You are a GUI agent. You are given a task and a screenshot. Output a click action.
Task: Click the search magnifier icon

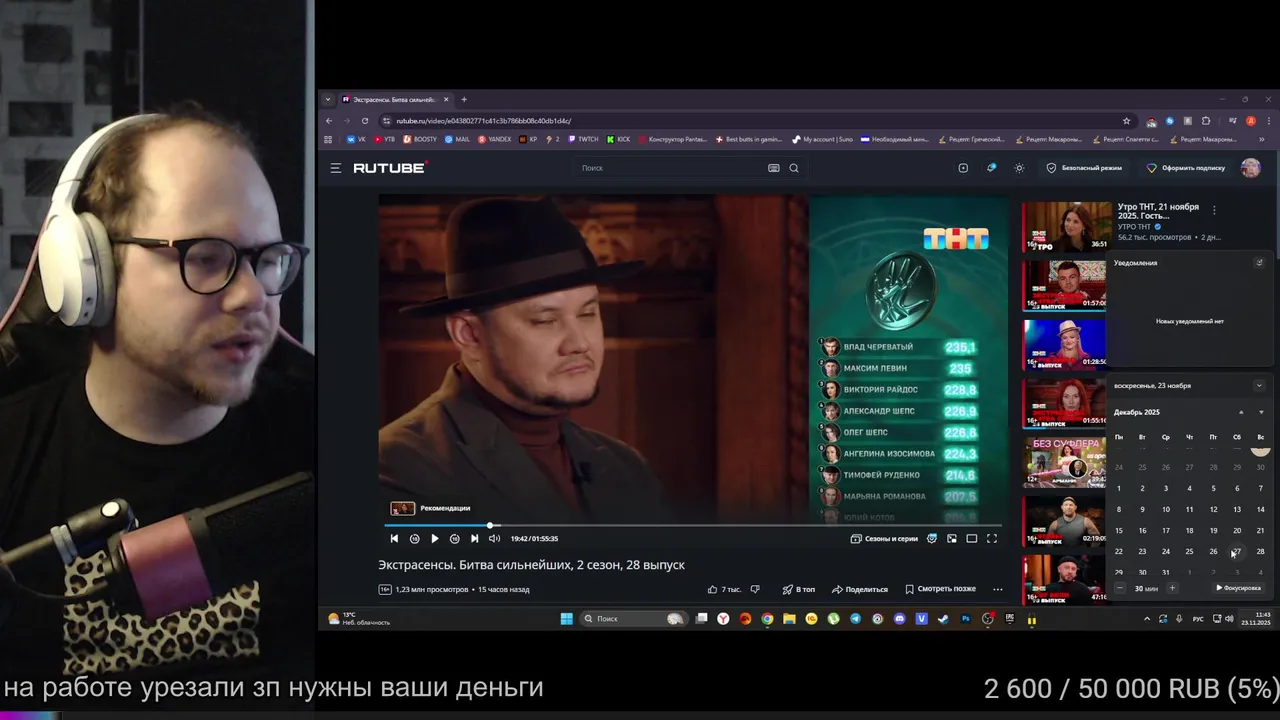tap(794, 168)
